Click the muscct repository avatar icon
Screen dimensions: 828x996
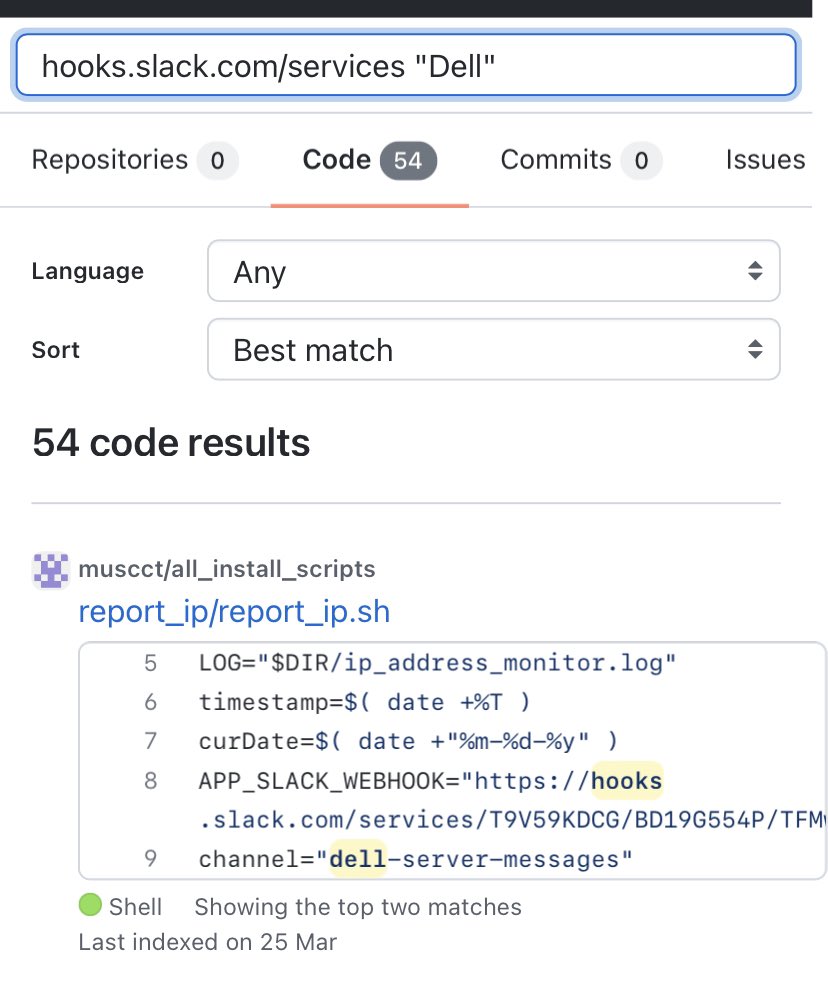[x=49, y=570]
